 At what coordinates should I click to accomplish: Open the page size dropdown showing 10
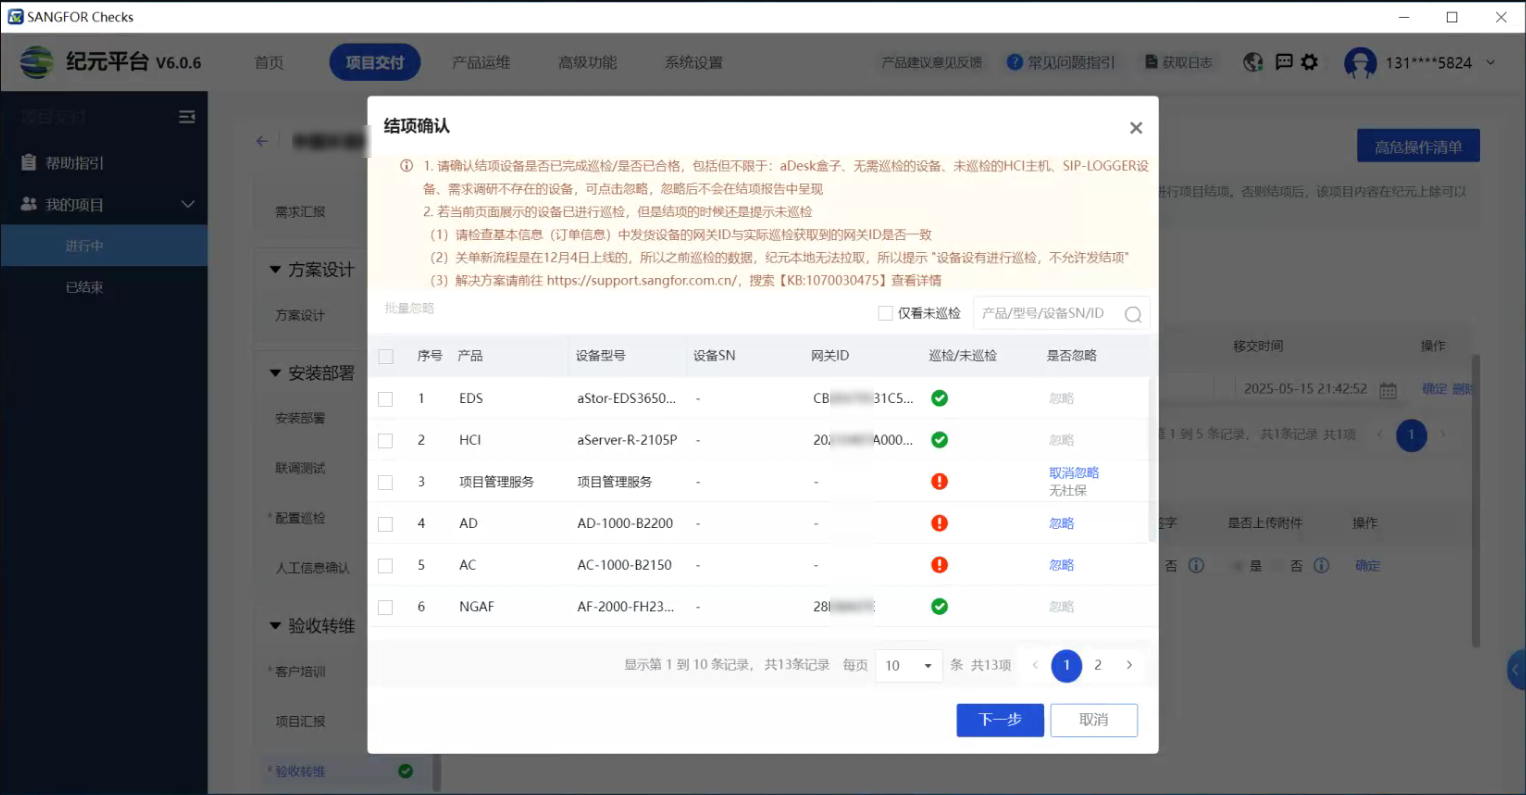(x=908, y=666)
